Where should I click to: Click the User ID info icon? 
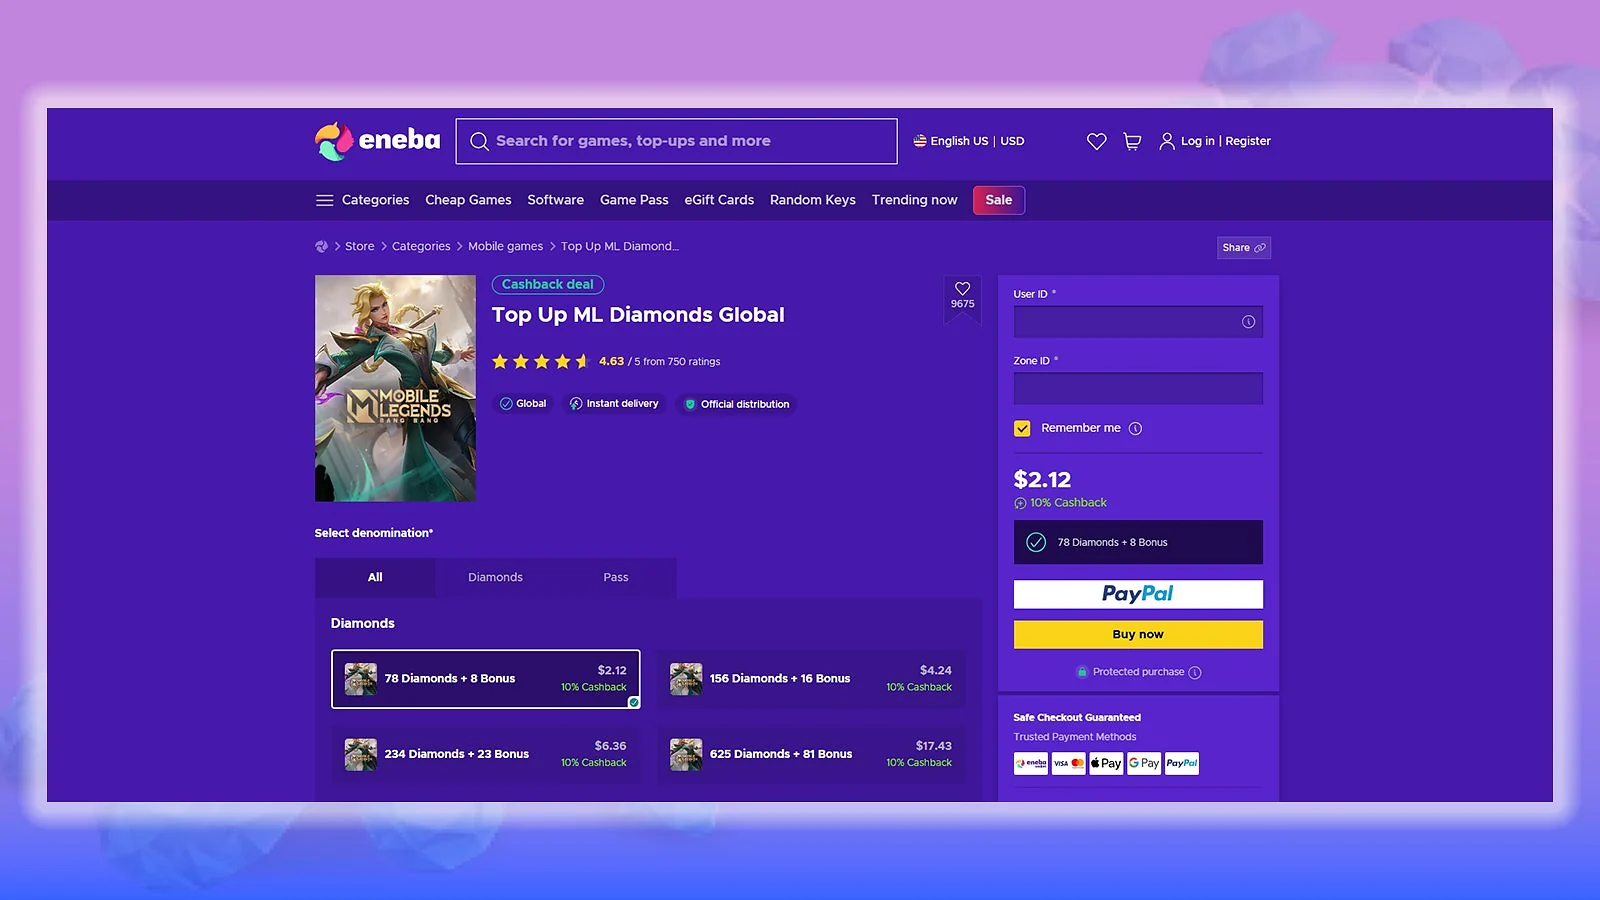[1248, 322]
